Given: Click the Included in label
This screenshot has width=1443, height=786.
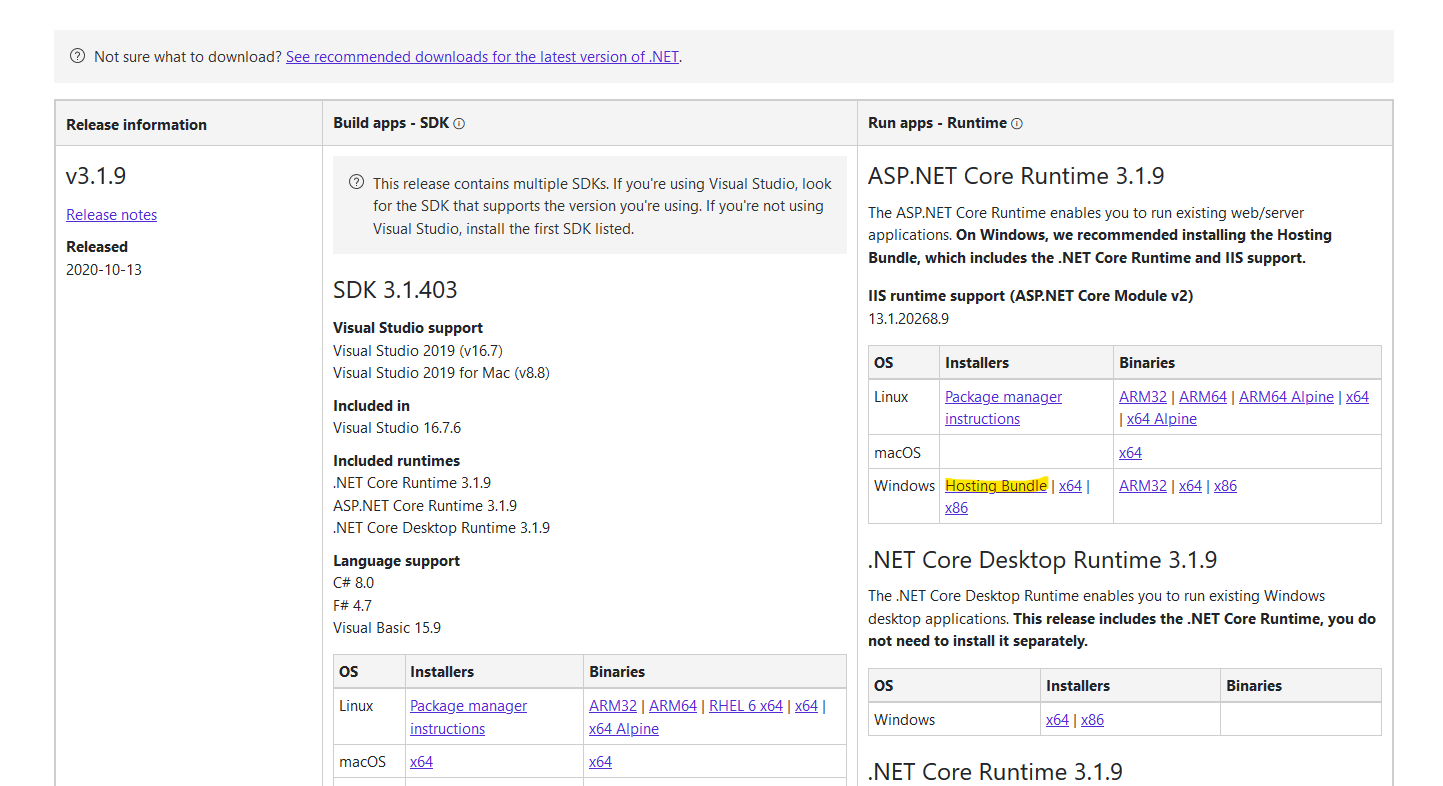Looking at the screenshot, I should pos(371,406).
